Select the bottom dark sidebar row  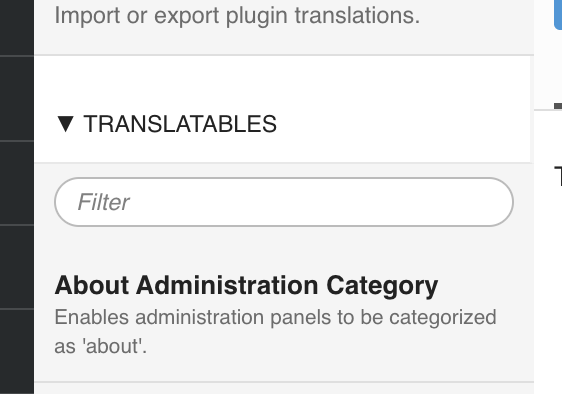pos(17,351)
